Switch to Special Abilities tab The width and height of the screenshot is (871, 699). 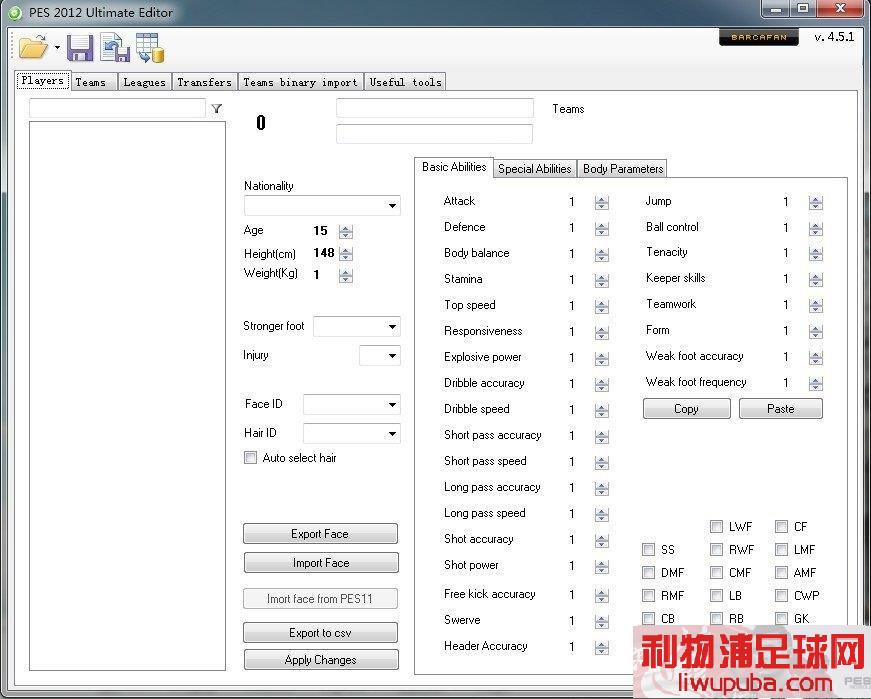535,169
